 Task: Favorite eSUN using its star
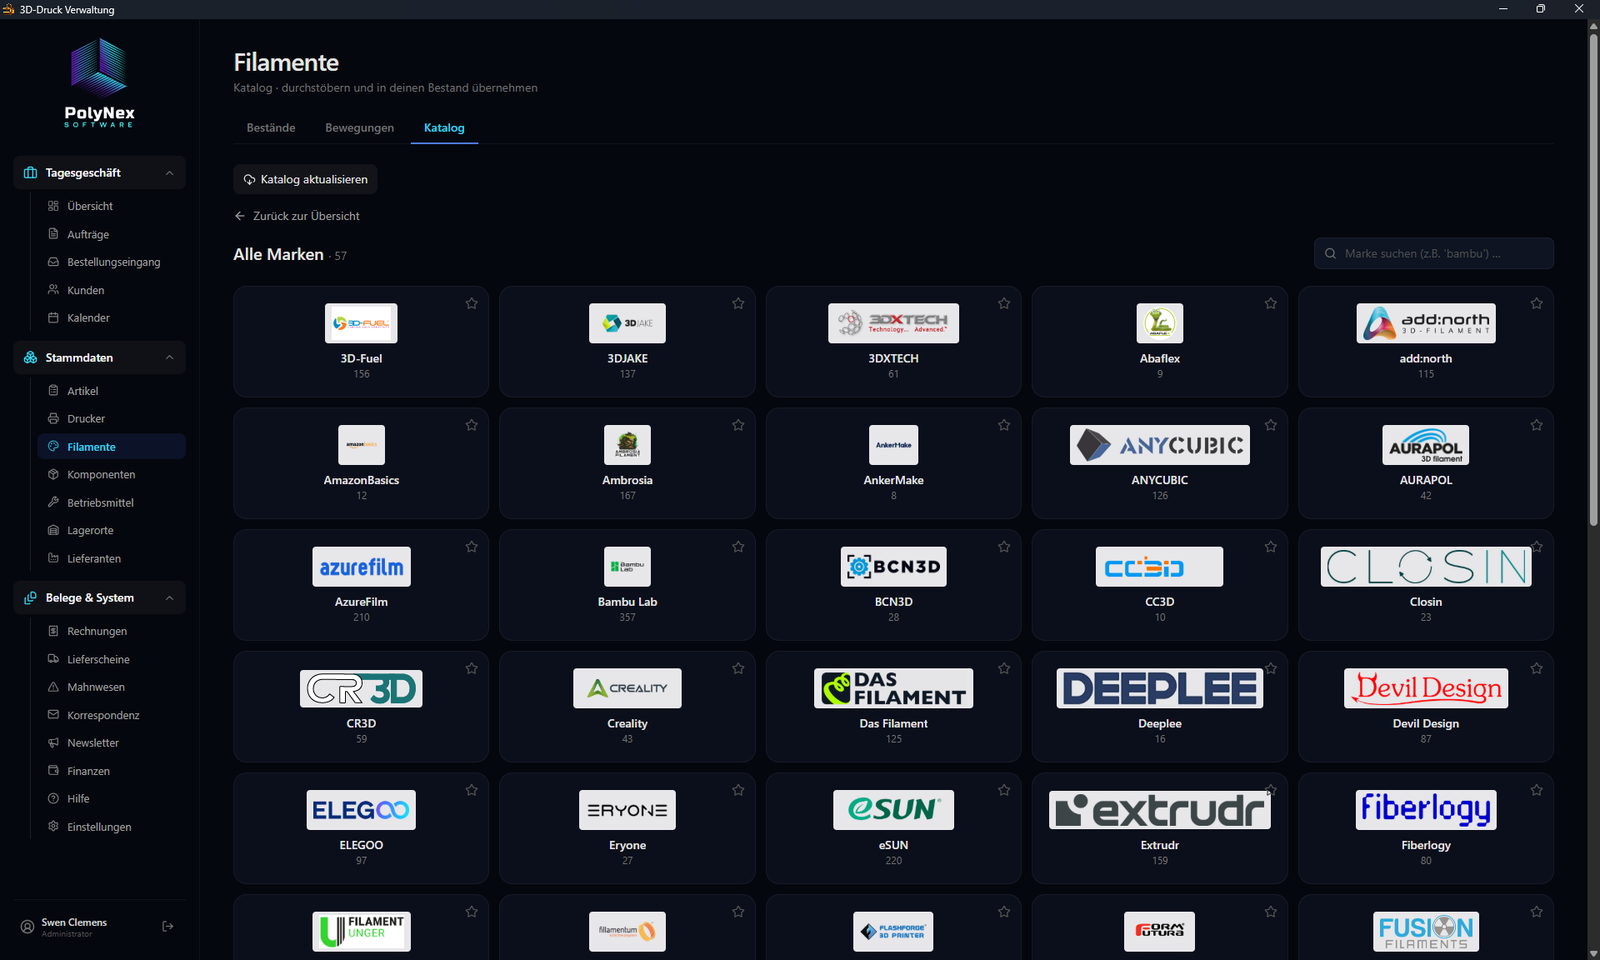tap(1004, 790)
